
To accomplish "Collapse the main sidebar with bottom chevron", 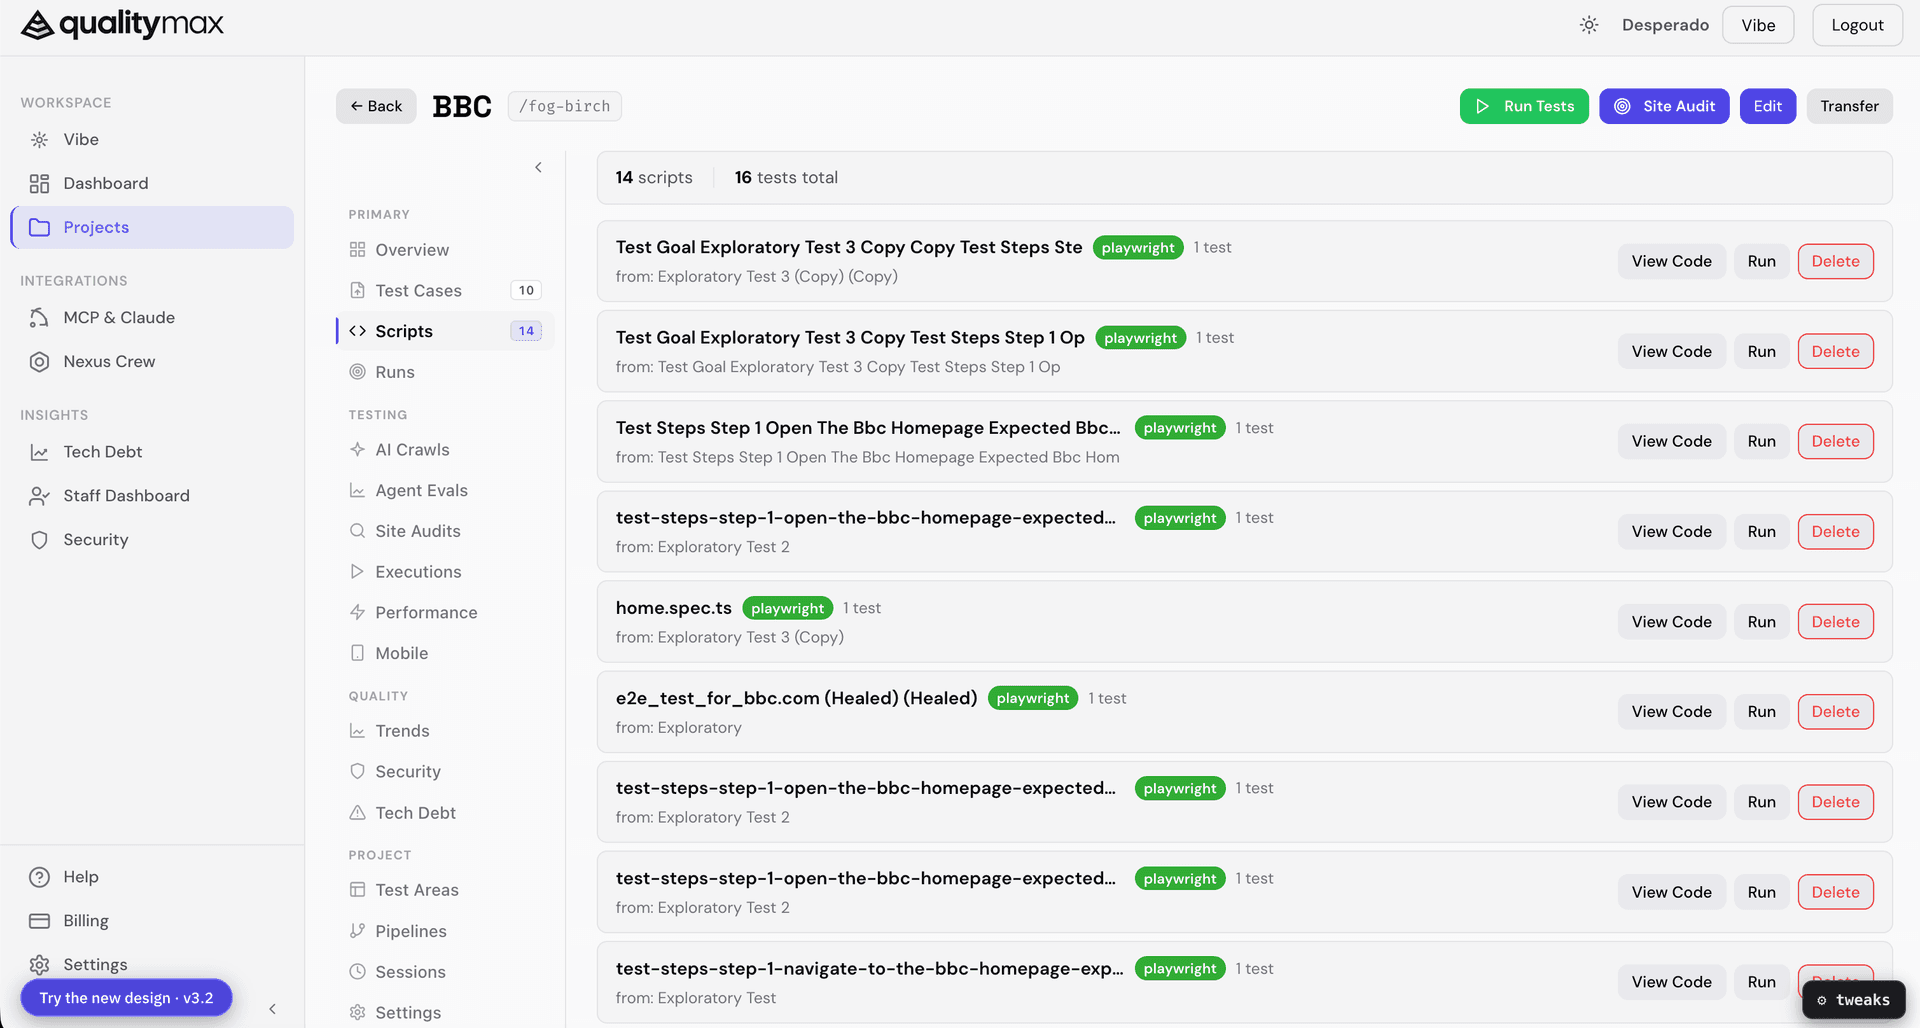I will 272,1009.
